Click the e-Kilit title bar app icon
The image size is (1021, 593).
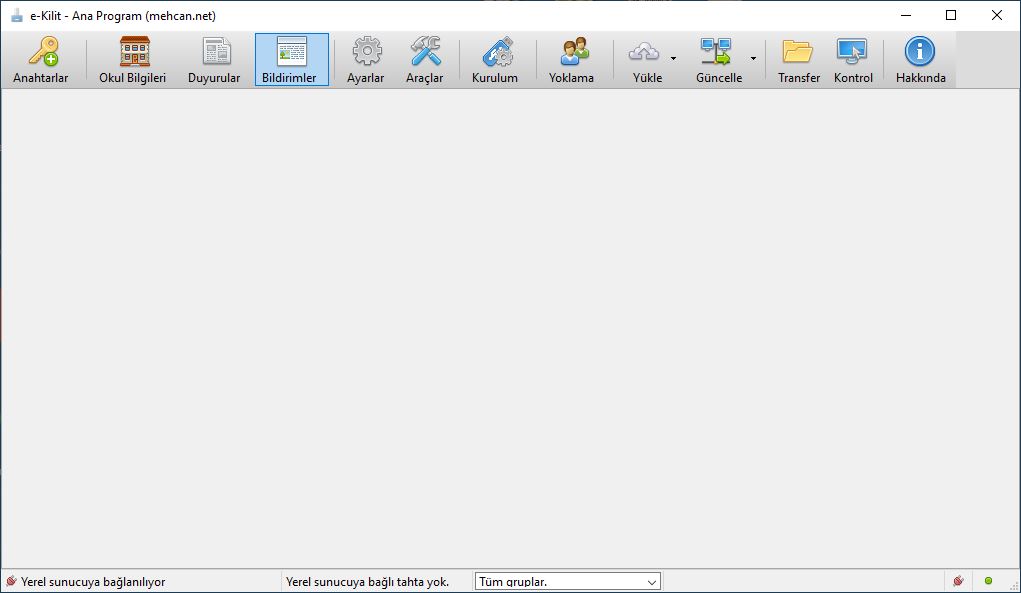[x=17, y=16]
